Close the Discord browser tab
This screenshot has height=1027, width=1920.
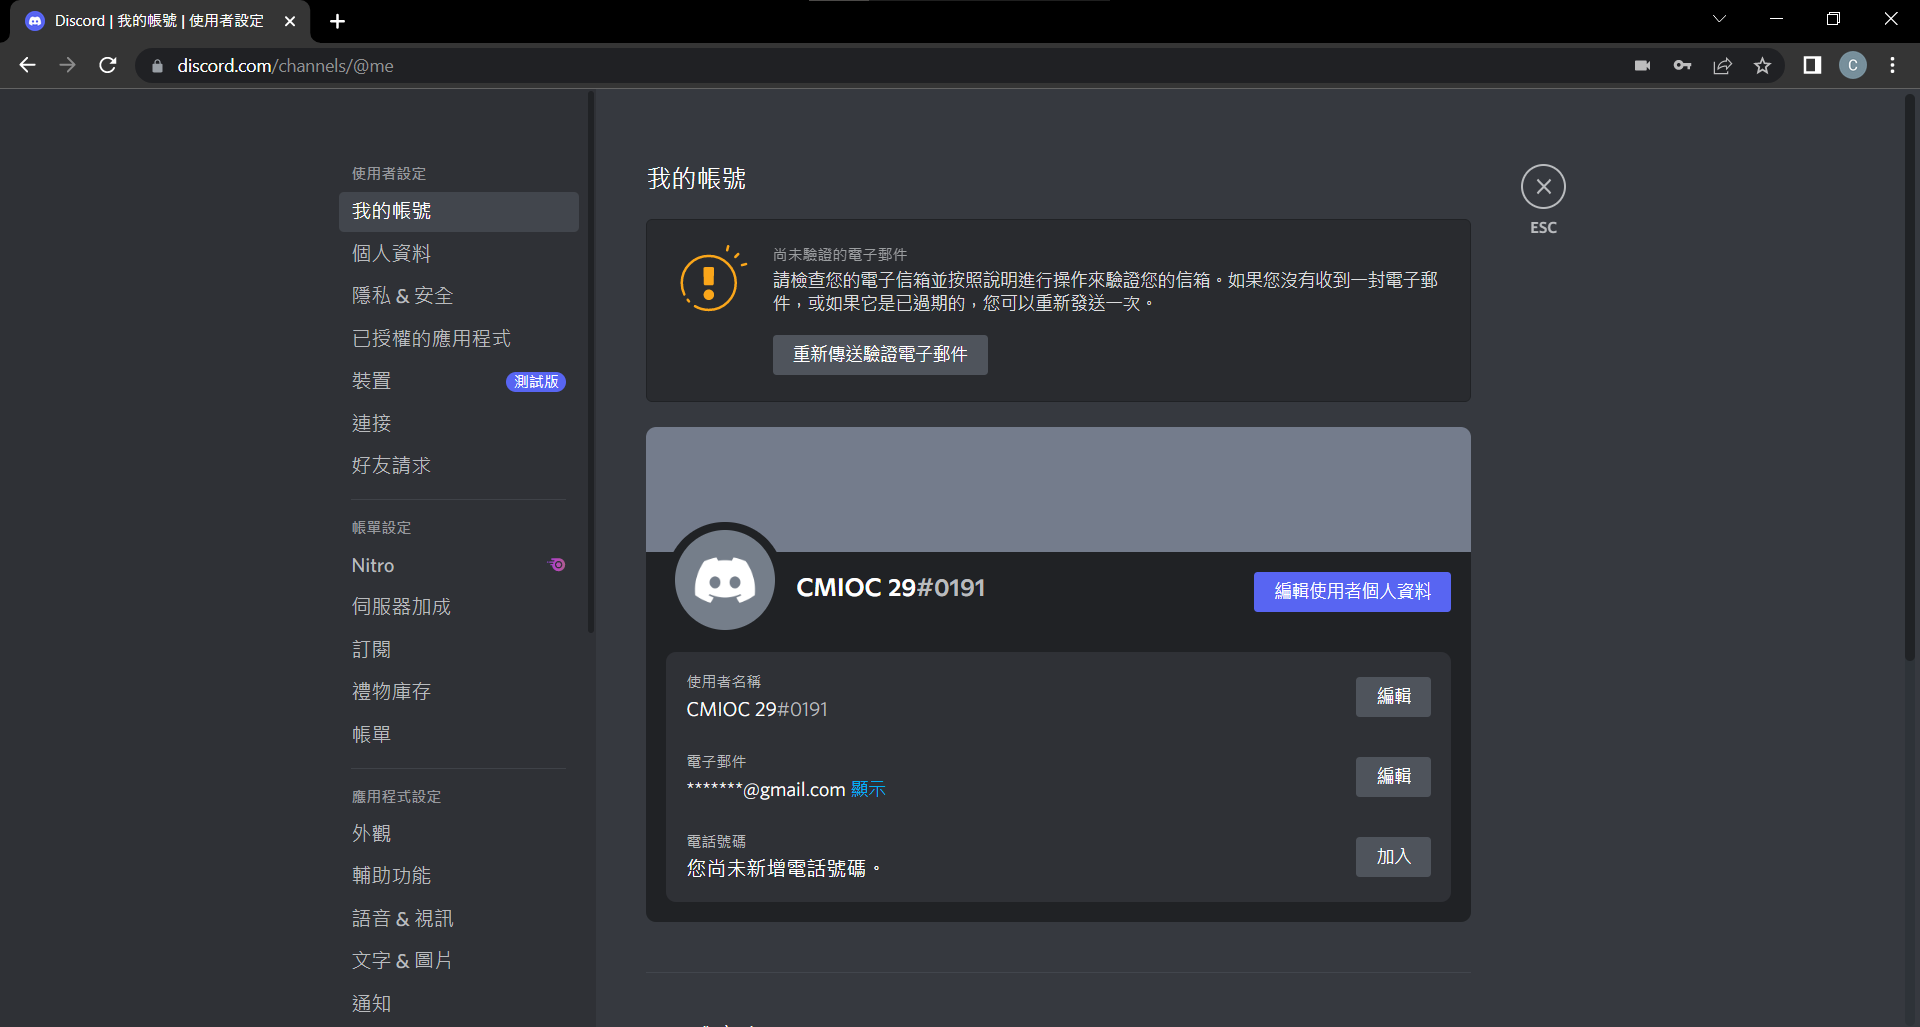click(290, 21)
